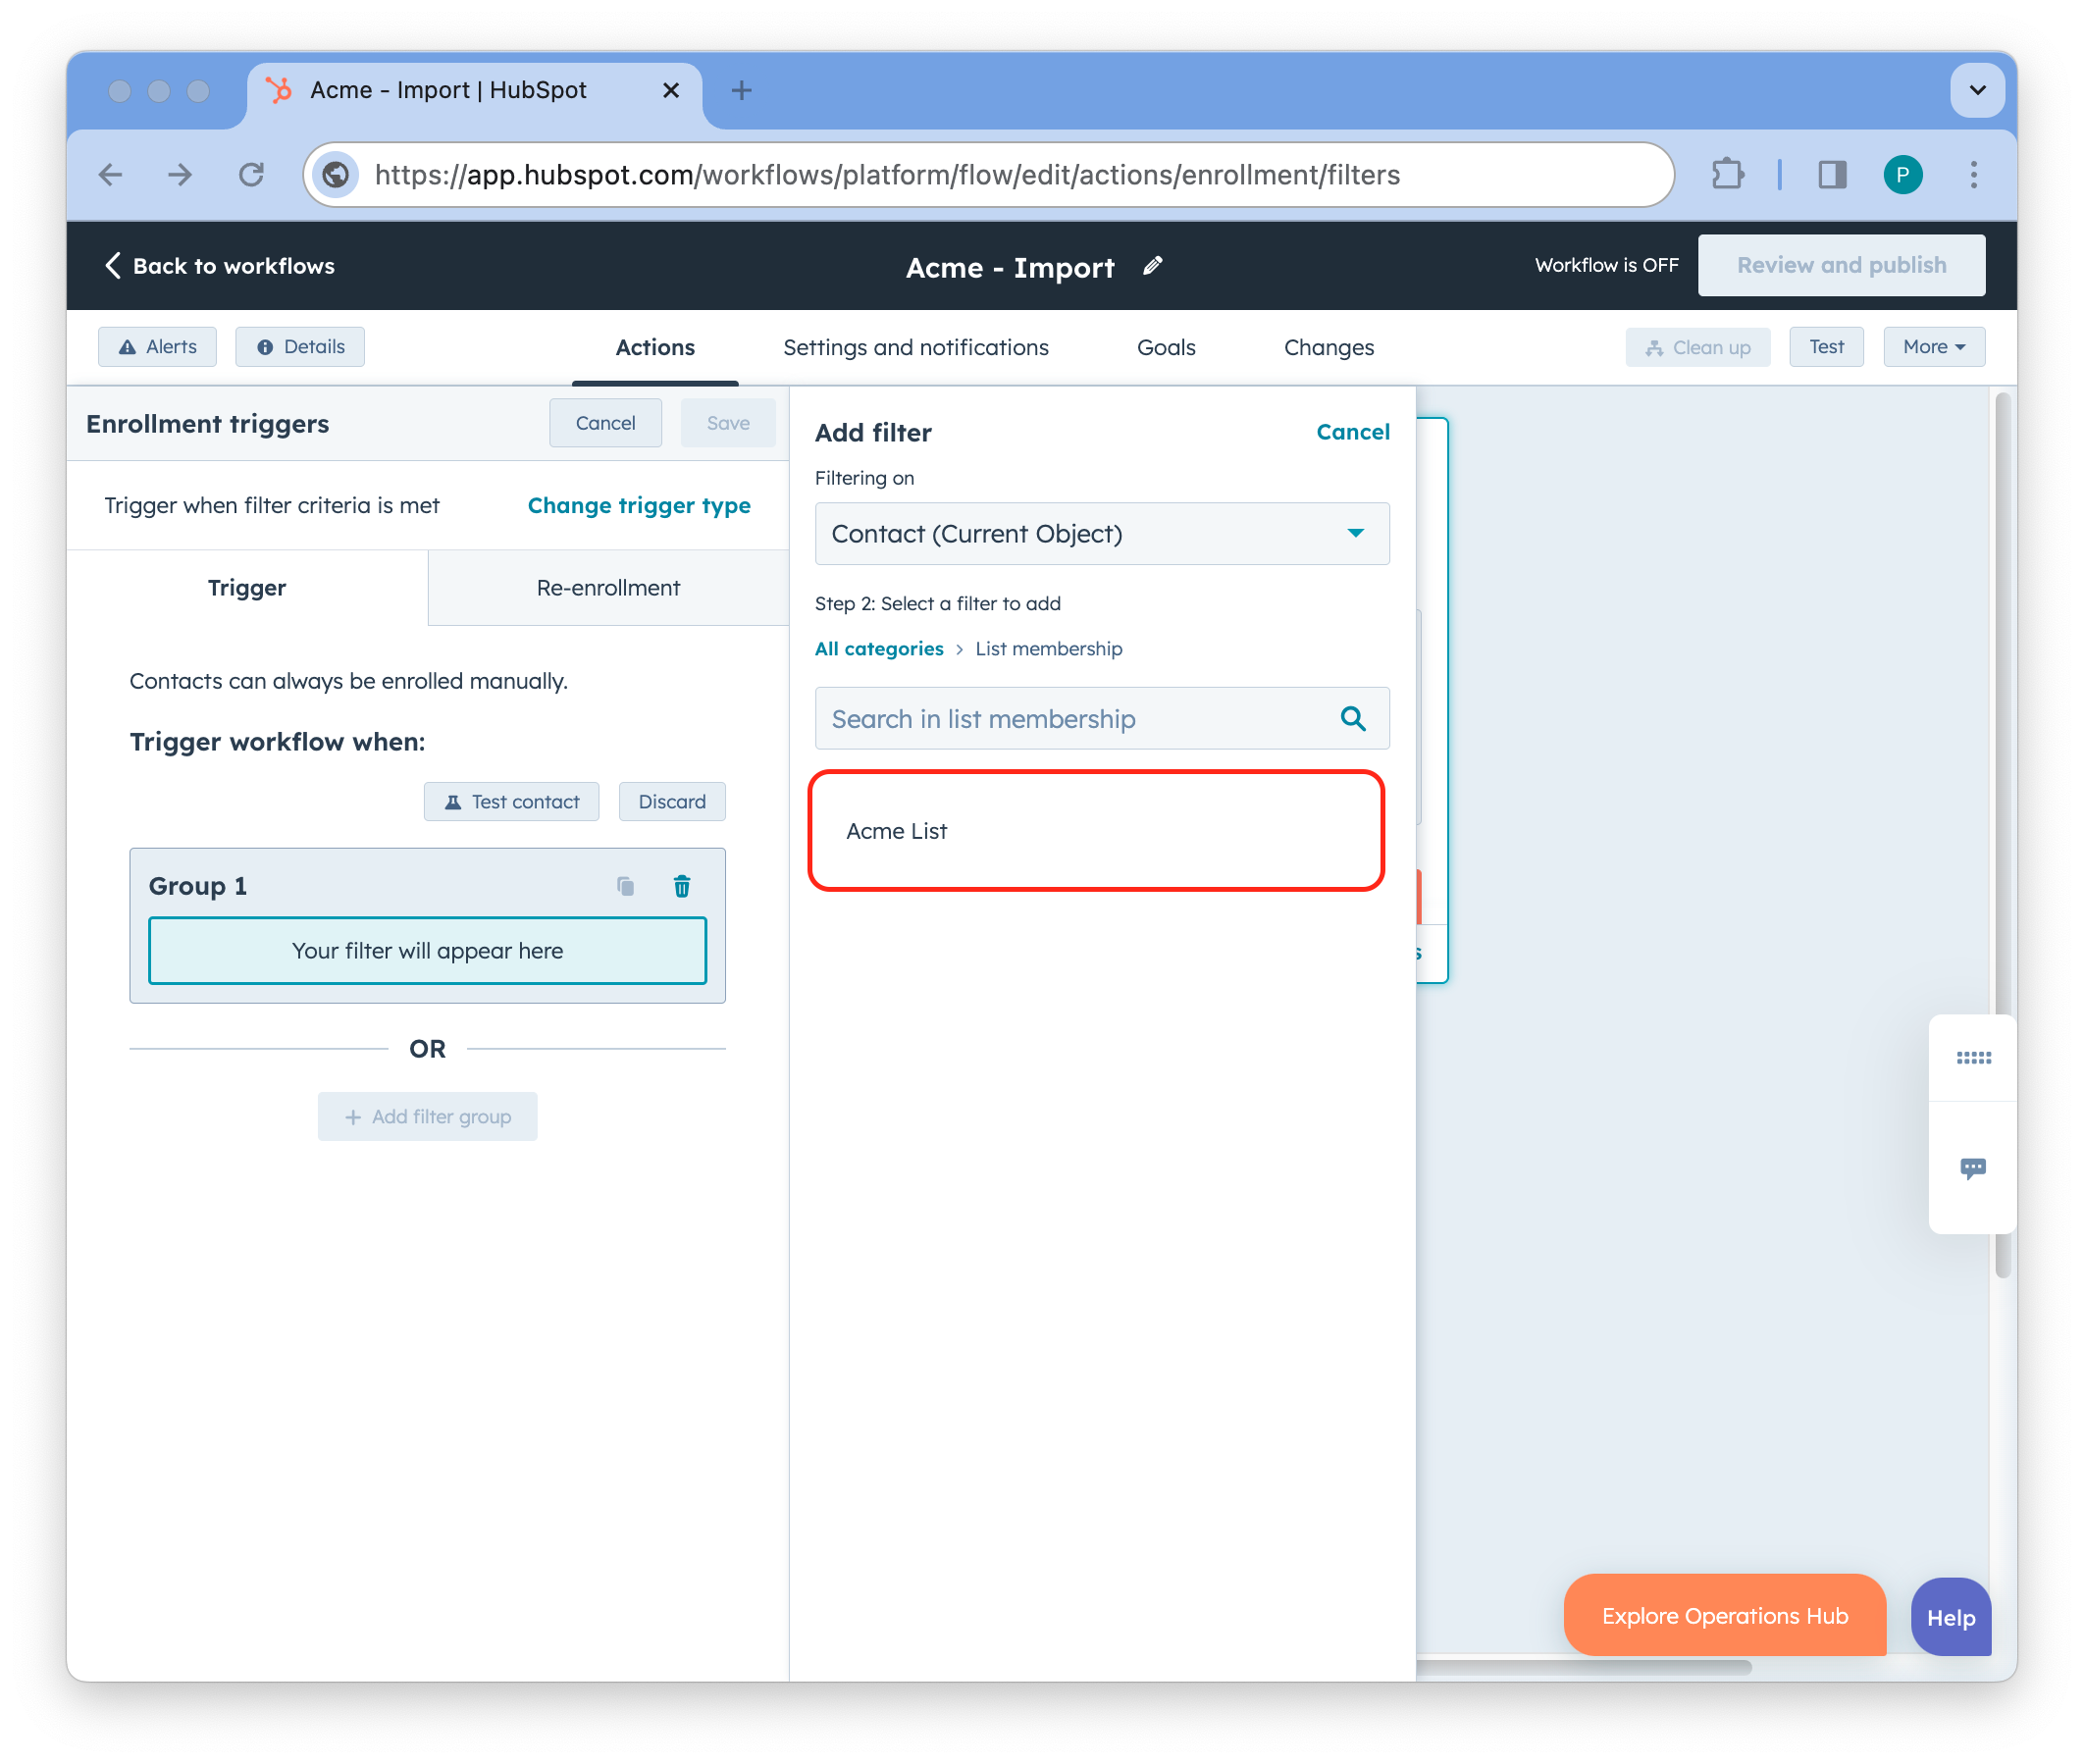Image resolution: width=2084 pixels, height=1764 pixels.
Task: Click the 'Your filter will appear here' box
Action: pos(427,951)
